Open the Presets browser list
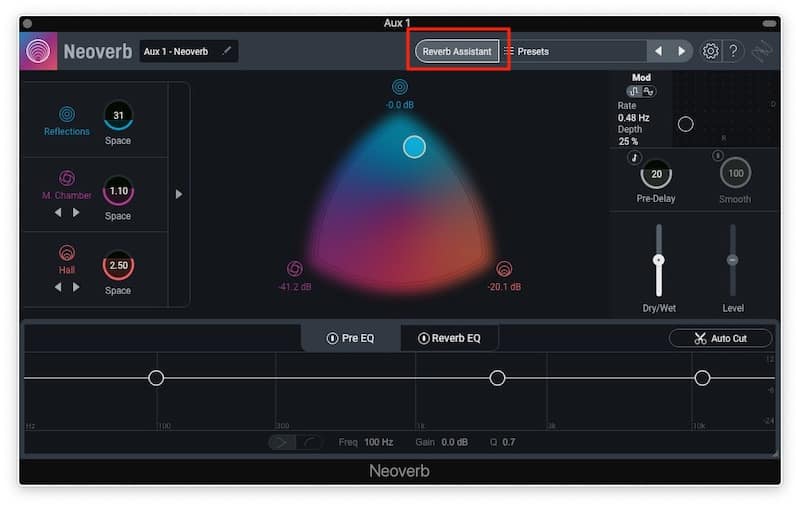The width and height of the screenshot is (800, 507). (573, 52)
